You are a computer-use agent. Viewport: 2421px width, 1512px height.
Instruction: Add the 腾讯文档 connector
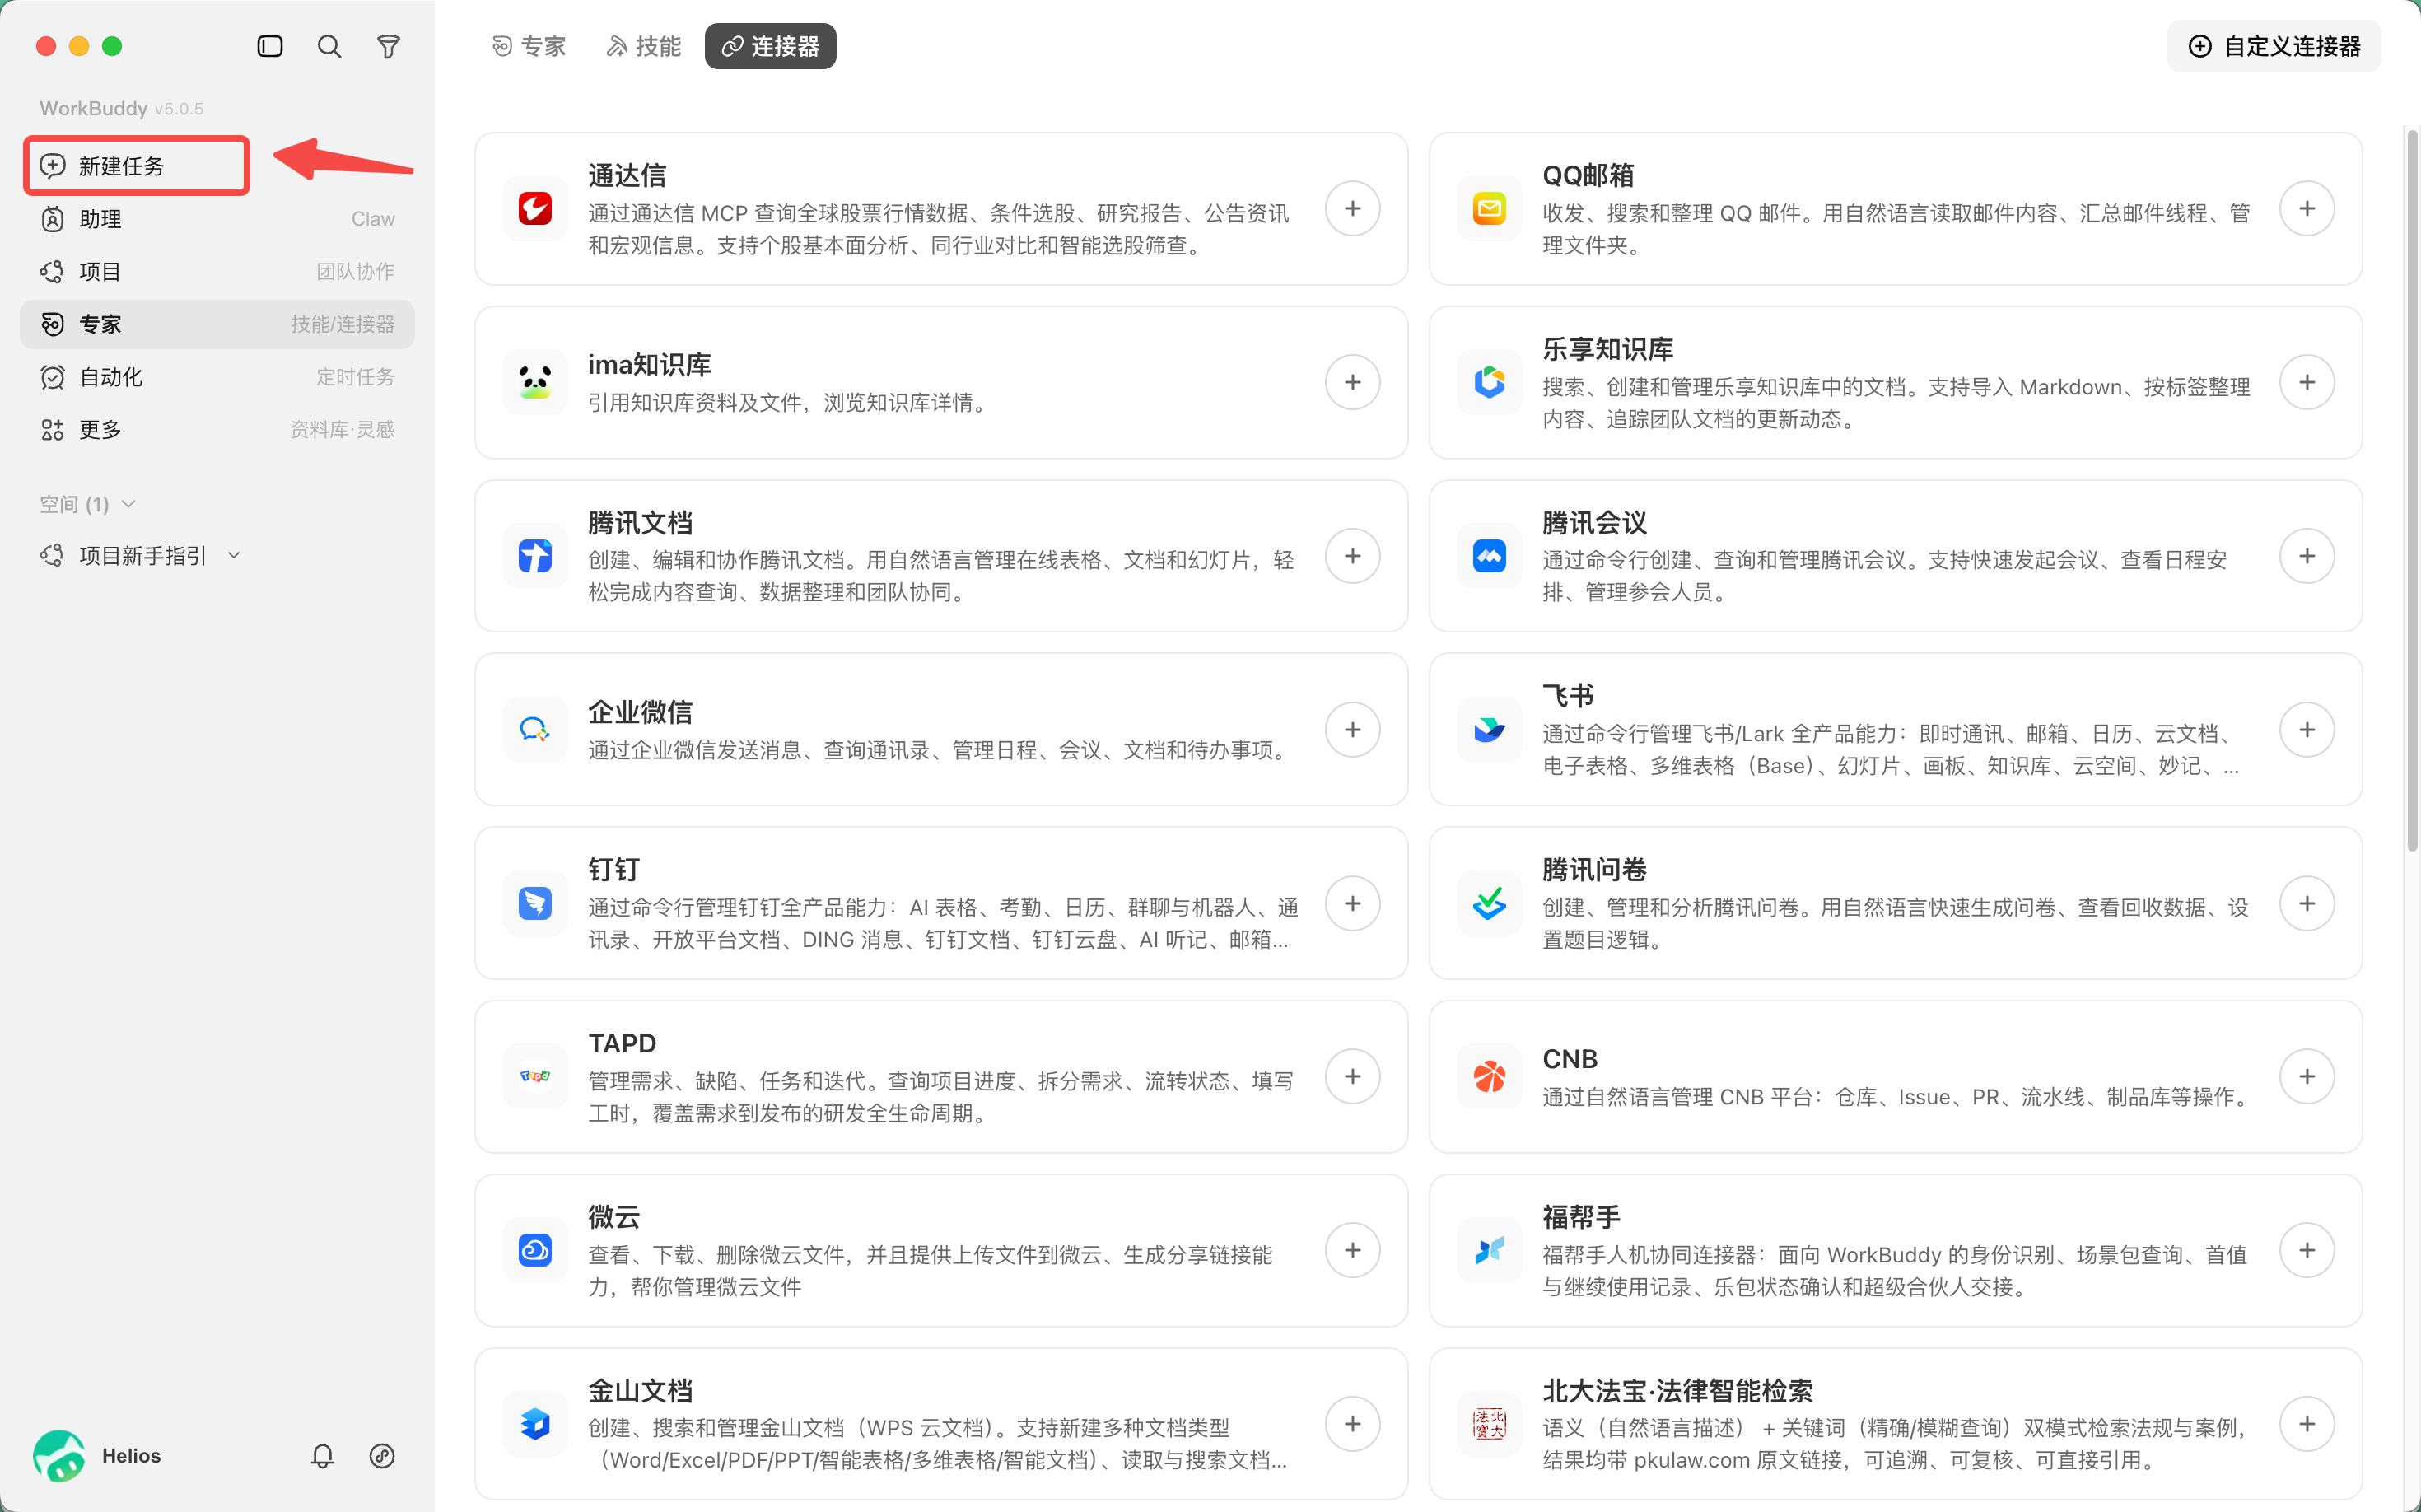click(x=1352, y=556)
